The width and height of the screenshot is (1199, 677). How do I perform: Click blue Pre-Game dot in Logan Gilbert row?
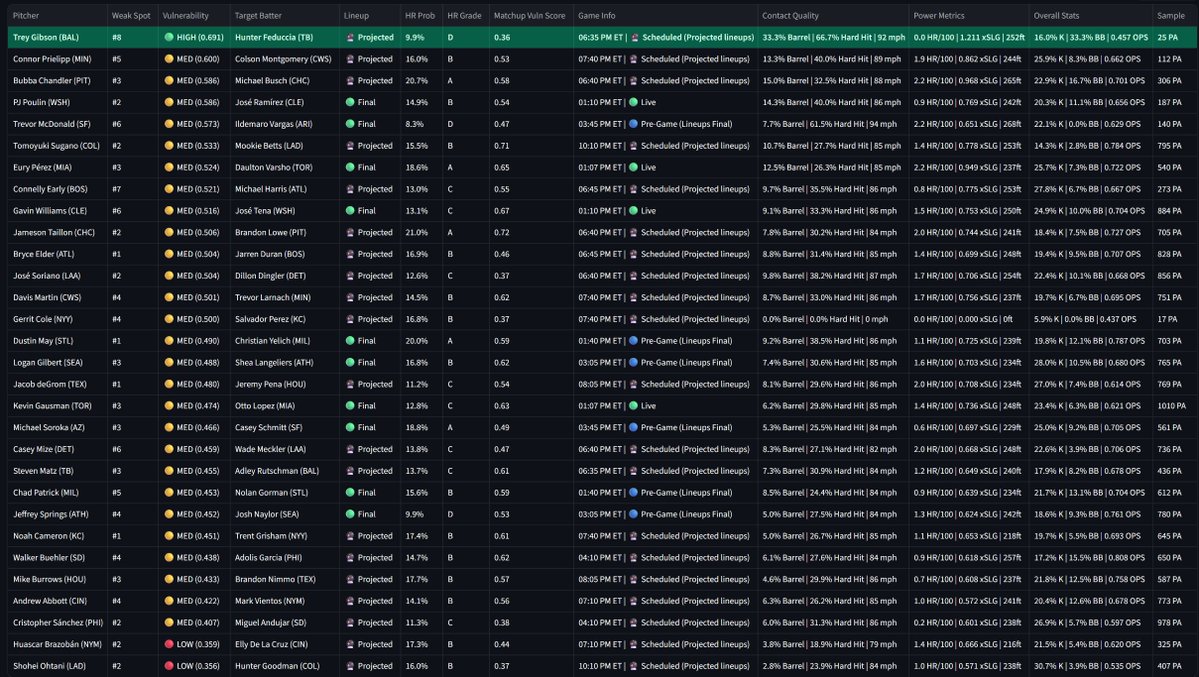633,363
